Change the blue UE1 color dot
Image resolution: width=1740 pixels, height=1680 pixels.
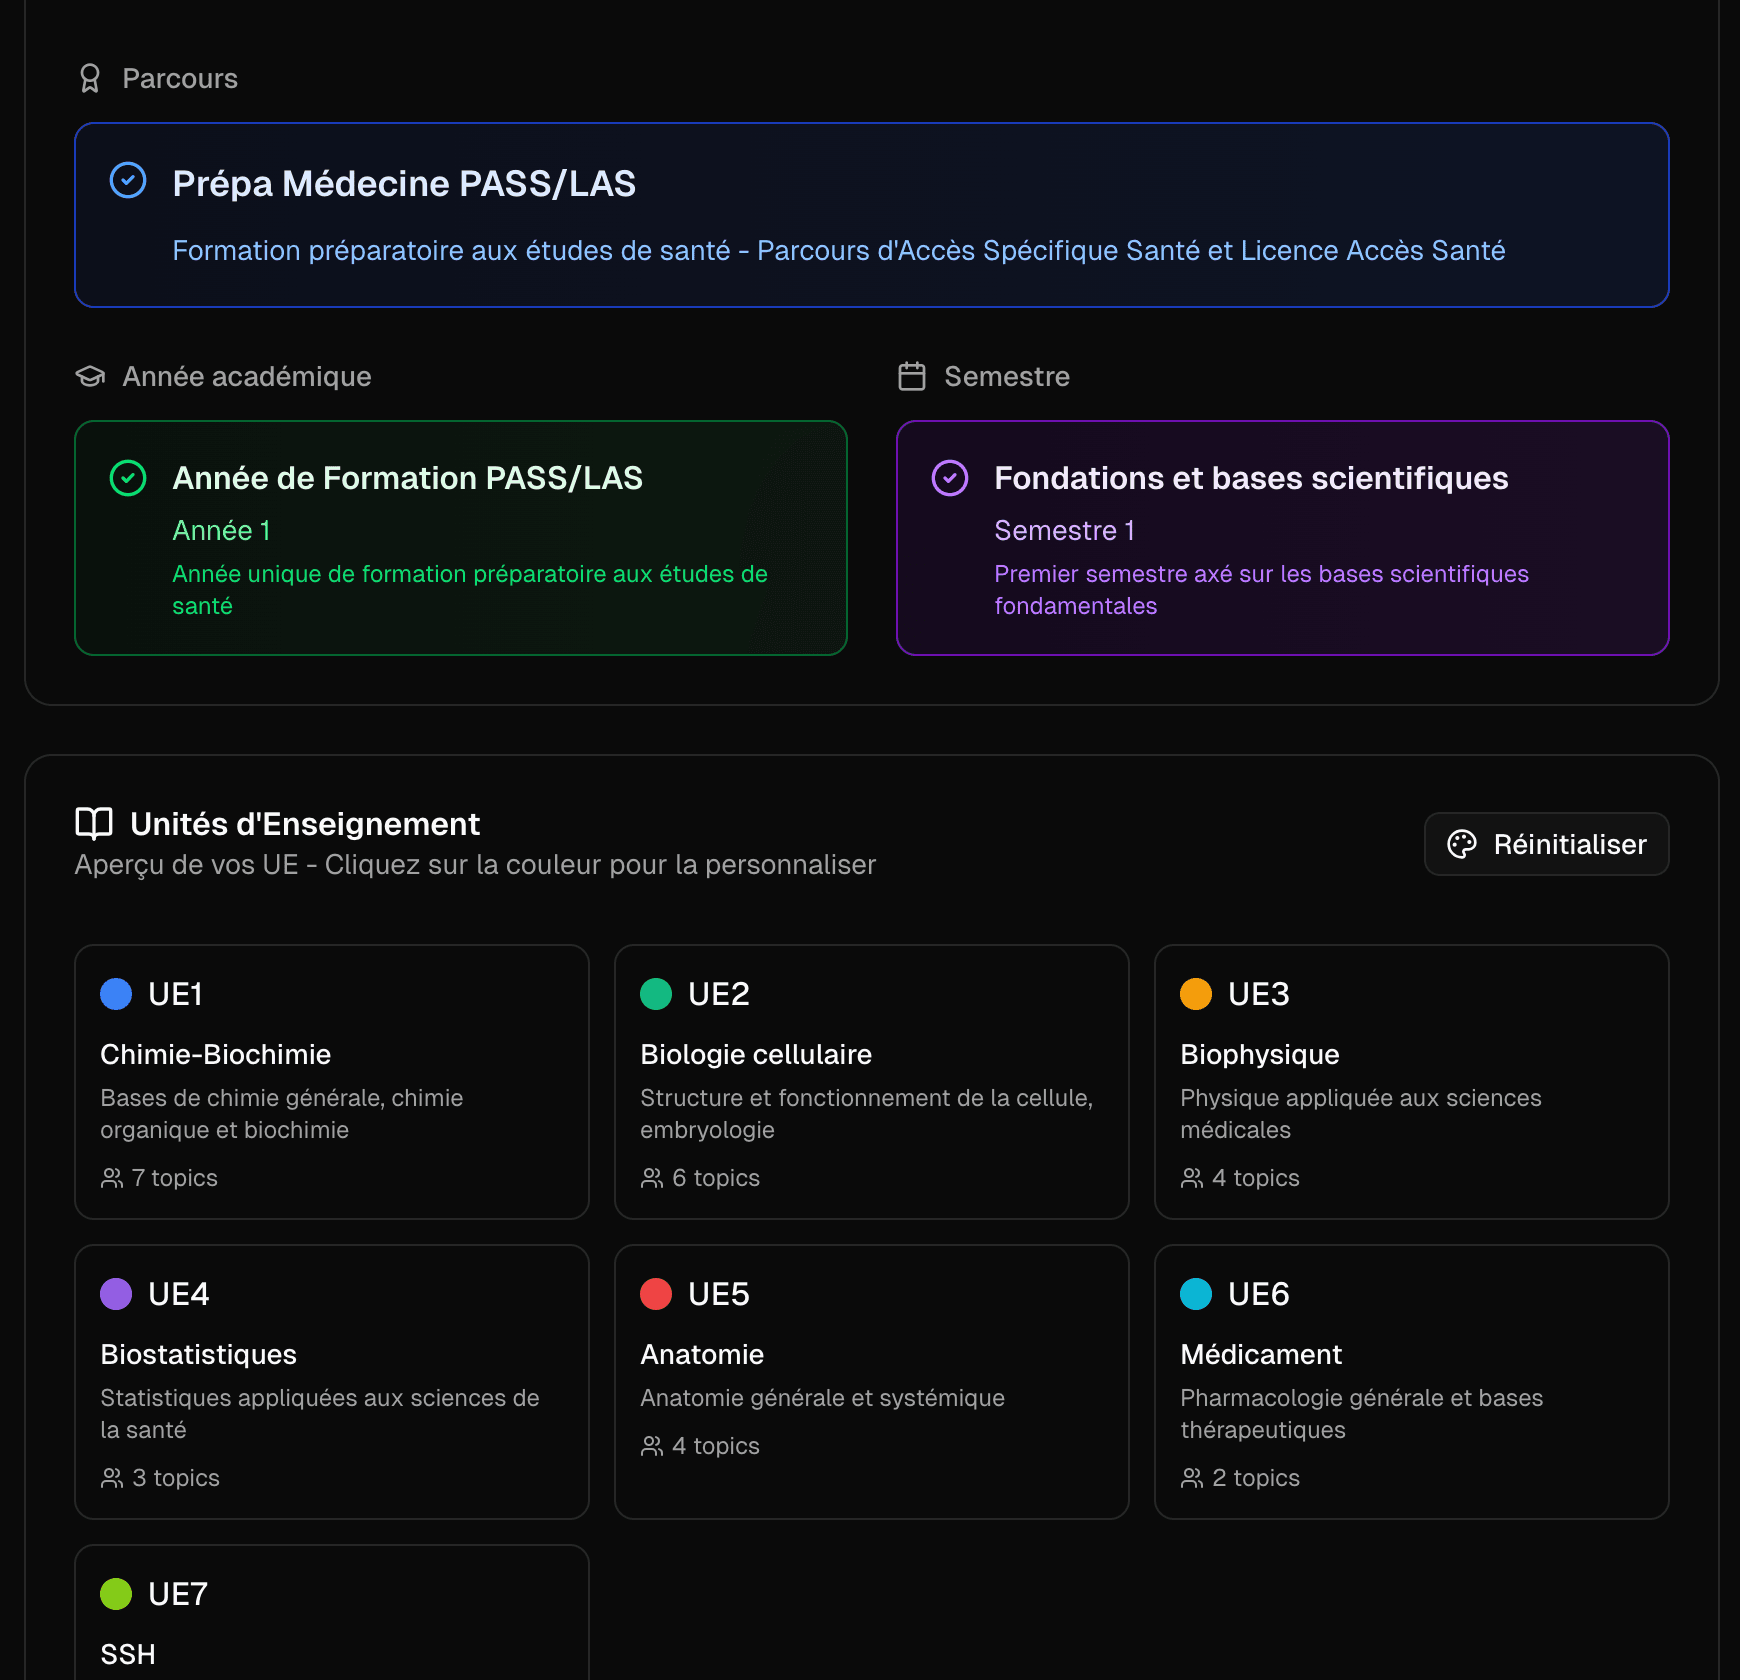click(x=116, y=994)
